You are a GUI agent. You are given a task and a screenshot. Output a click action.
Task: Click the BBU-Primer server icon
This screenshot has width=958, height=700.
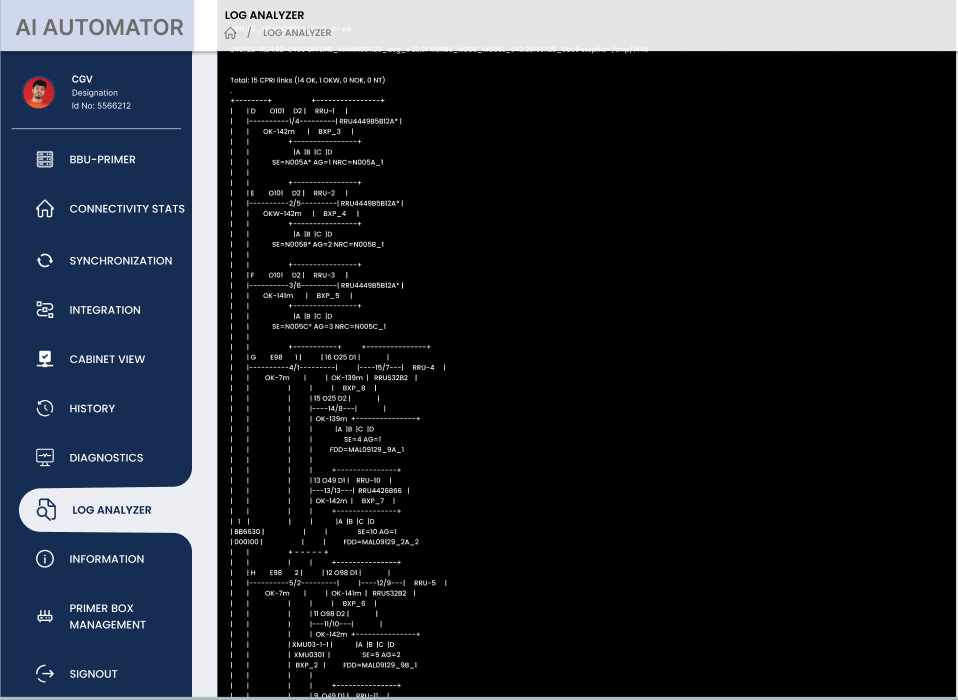coord(45,160)
